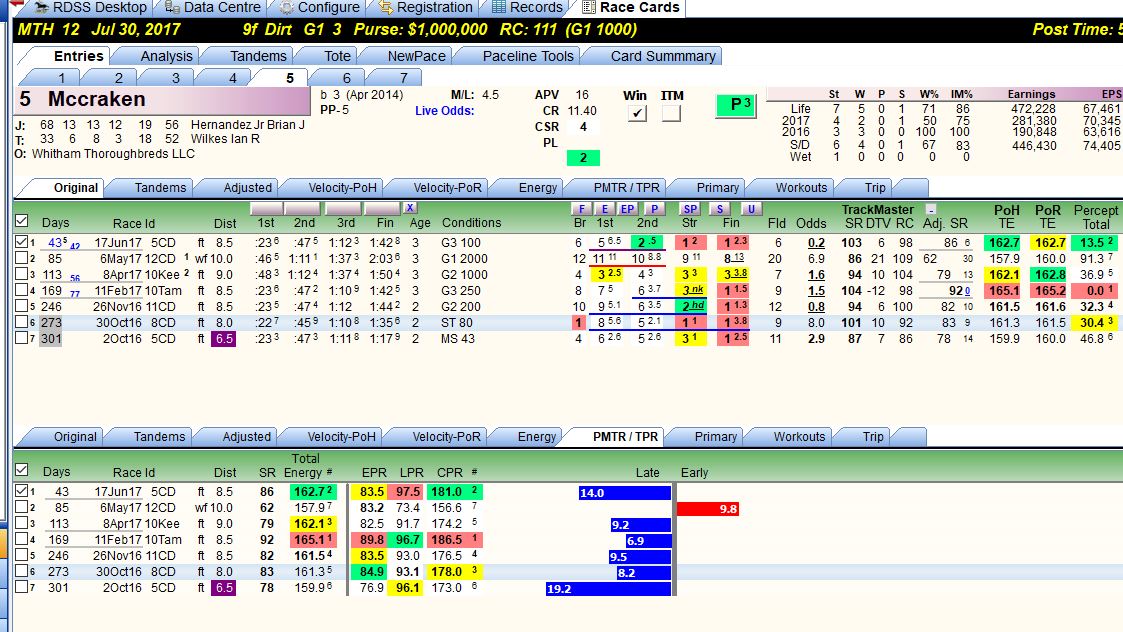This screenshot has height=632, width=1123.
Task: Open the RDSS Desktop horse icon tab
Action: 42,7
